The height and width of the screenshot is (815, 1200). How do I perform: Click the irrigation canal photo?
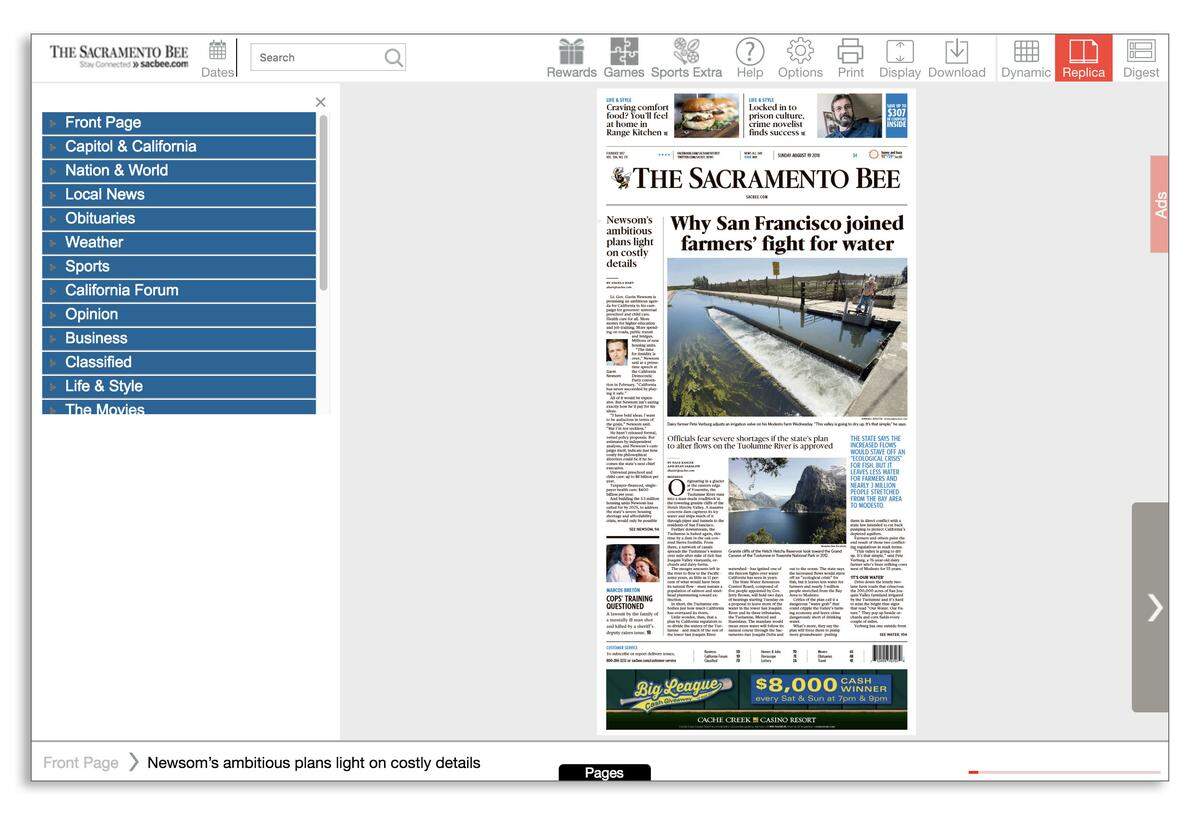tap(787, 337)
